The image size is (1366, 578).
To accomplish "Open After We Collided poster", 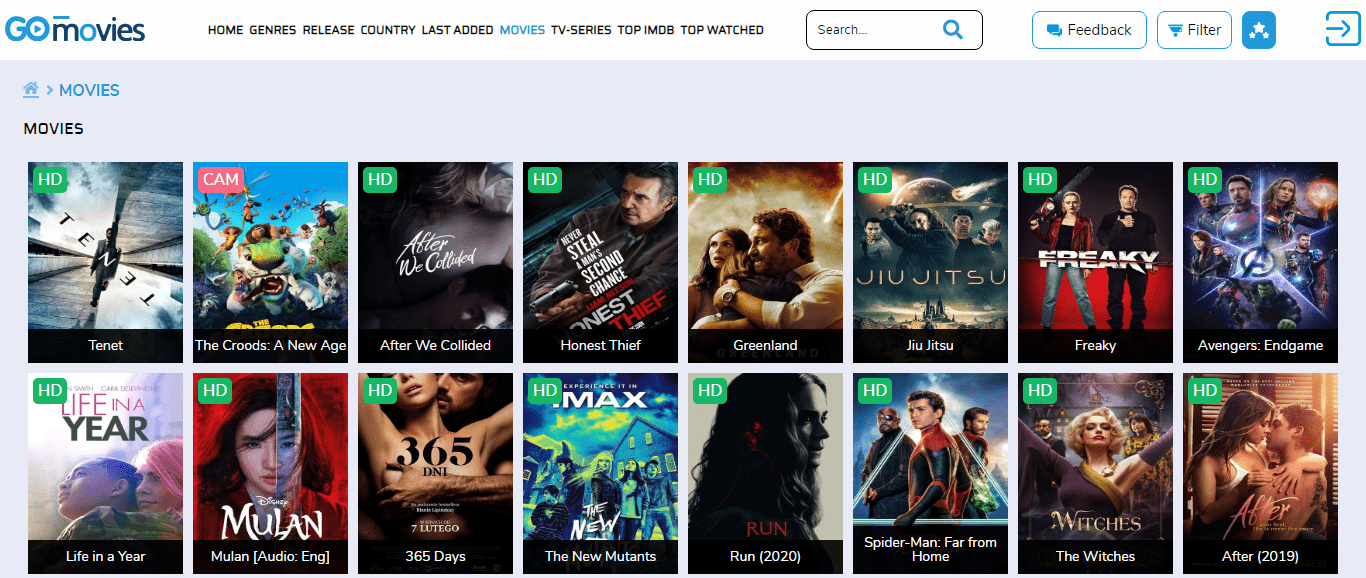I will tap(435, 262).
